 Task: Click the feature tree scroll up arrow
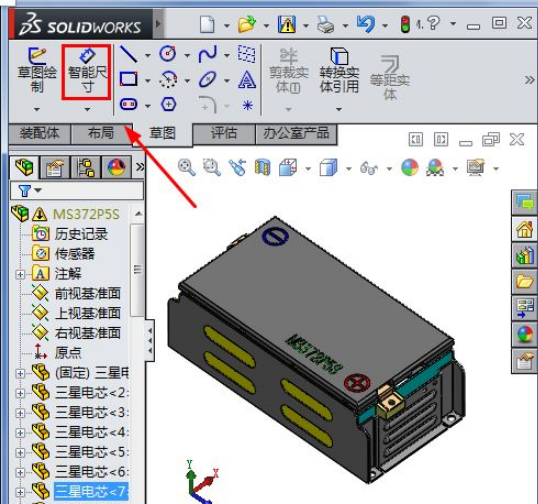(138, 214)
